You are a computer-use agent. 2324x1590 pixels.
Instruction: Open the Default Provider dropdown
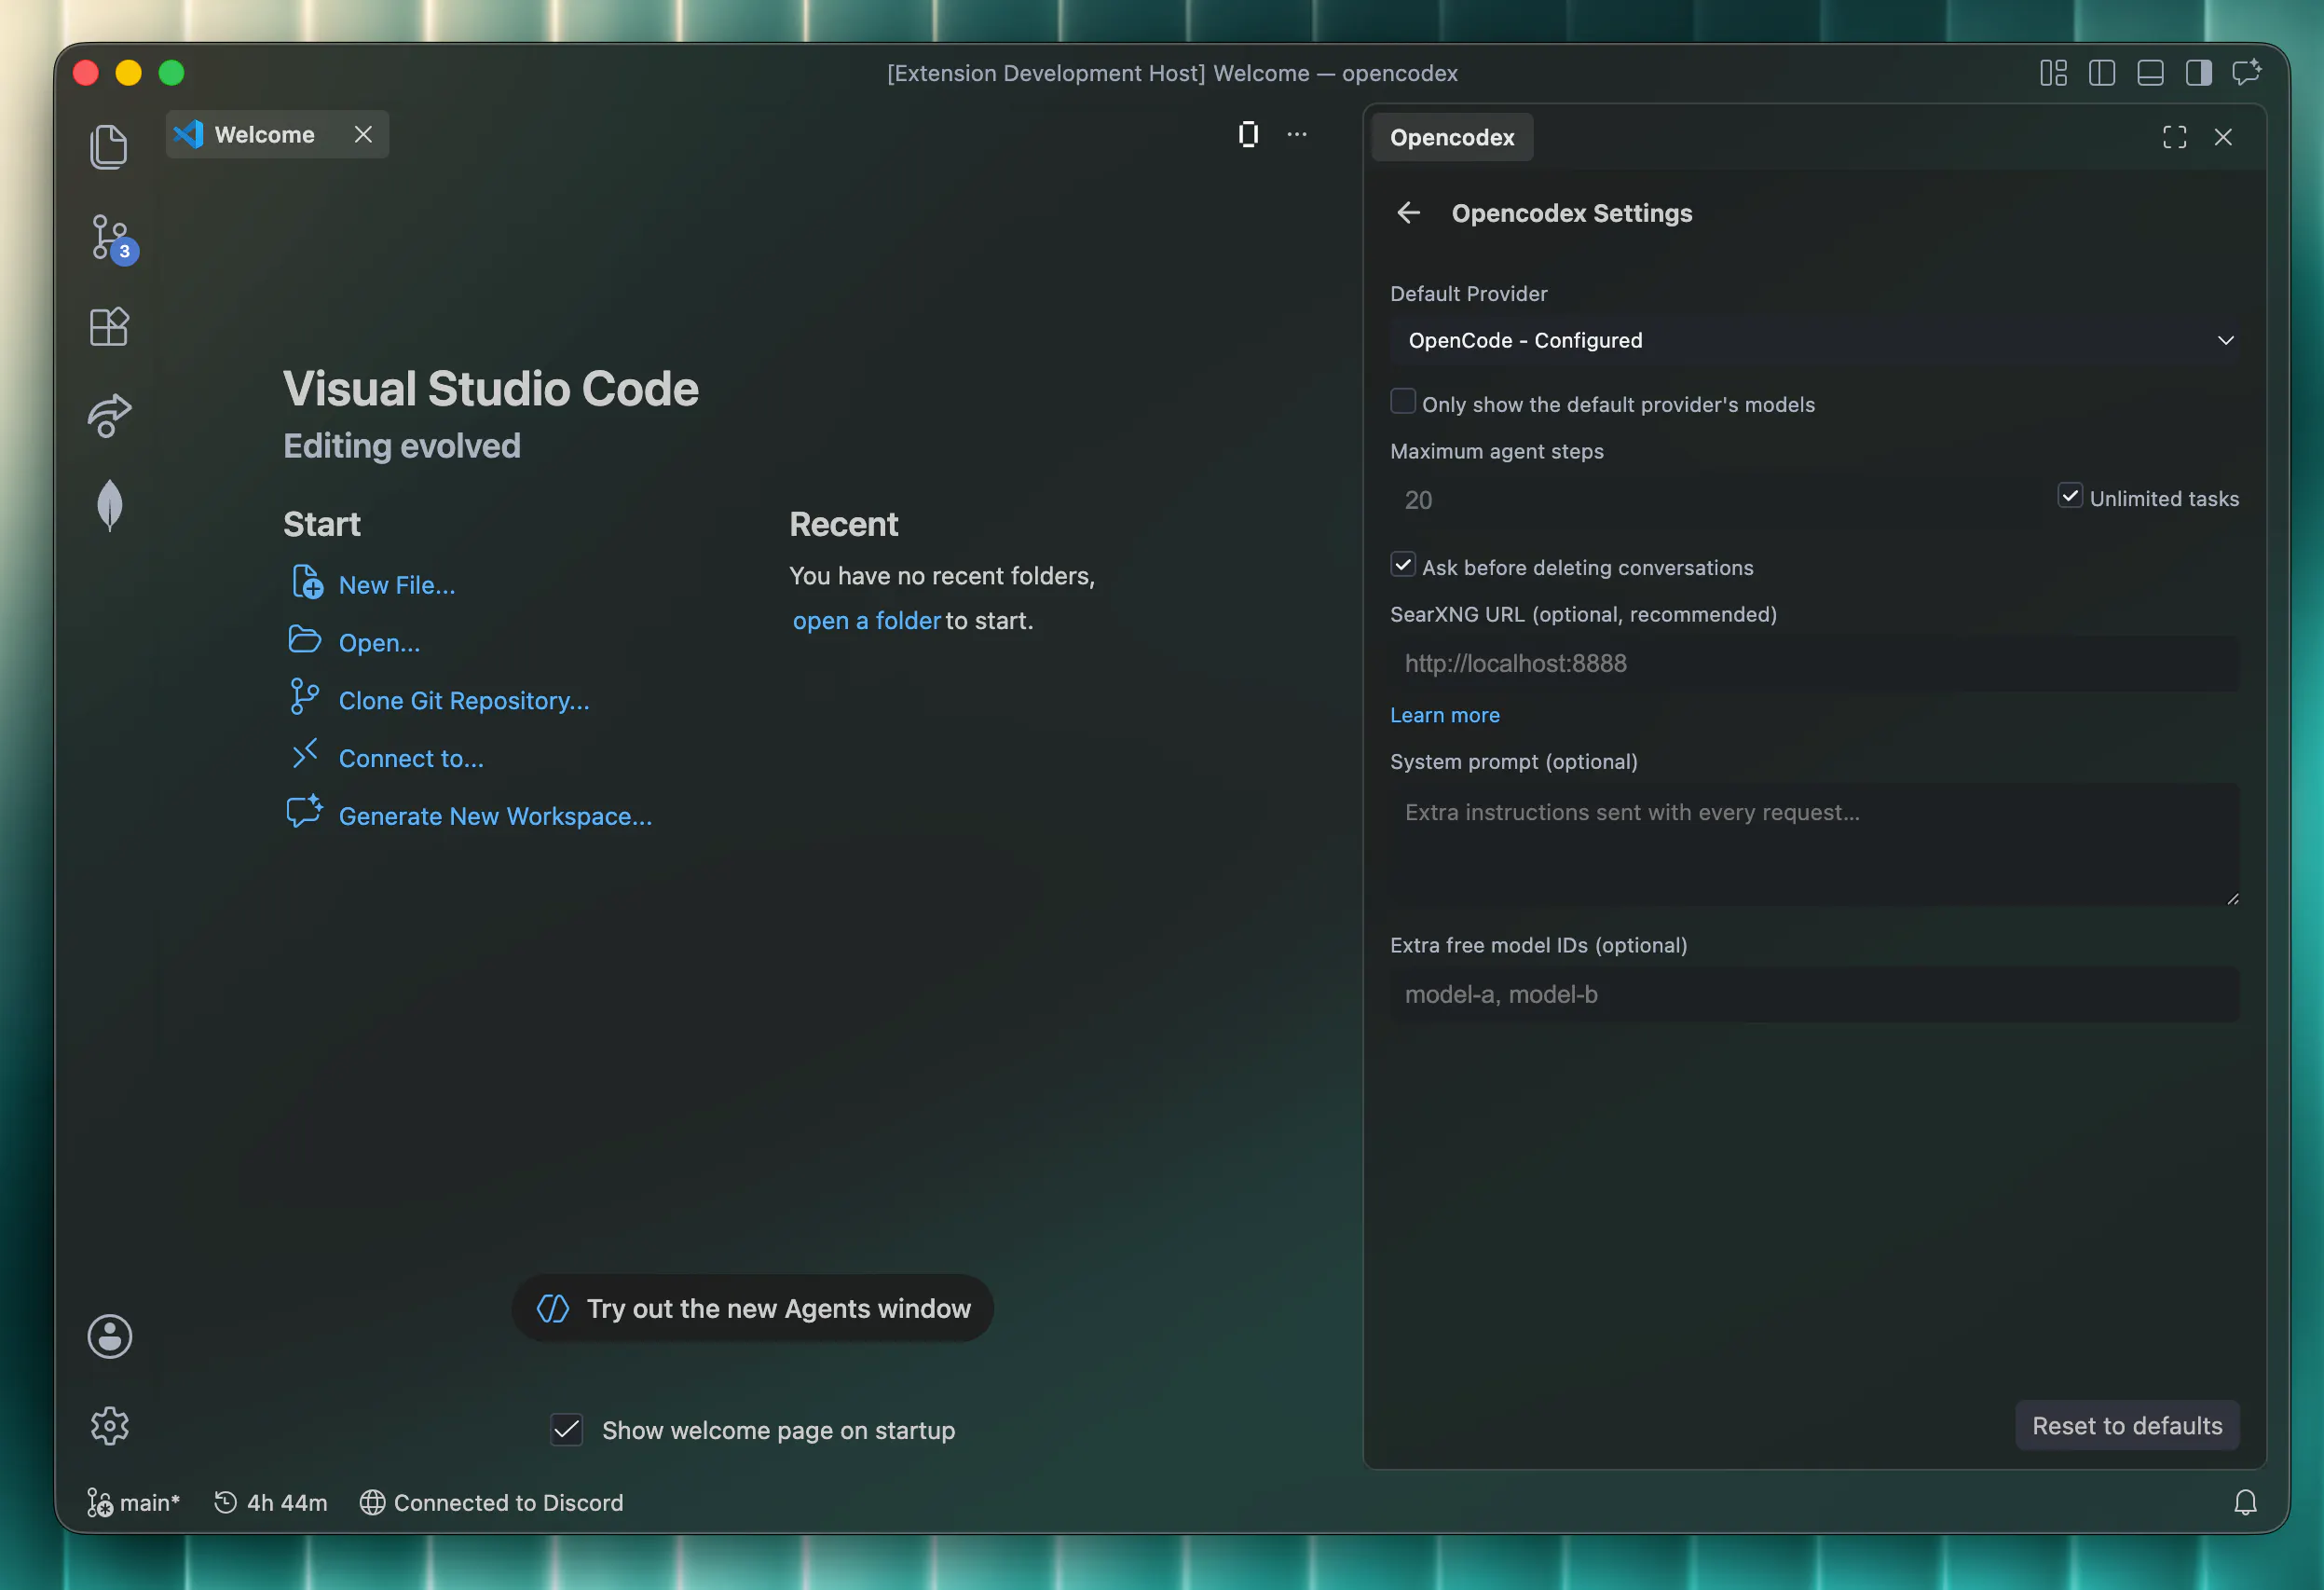pyautogui.click(x=1814, y=340)
